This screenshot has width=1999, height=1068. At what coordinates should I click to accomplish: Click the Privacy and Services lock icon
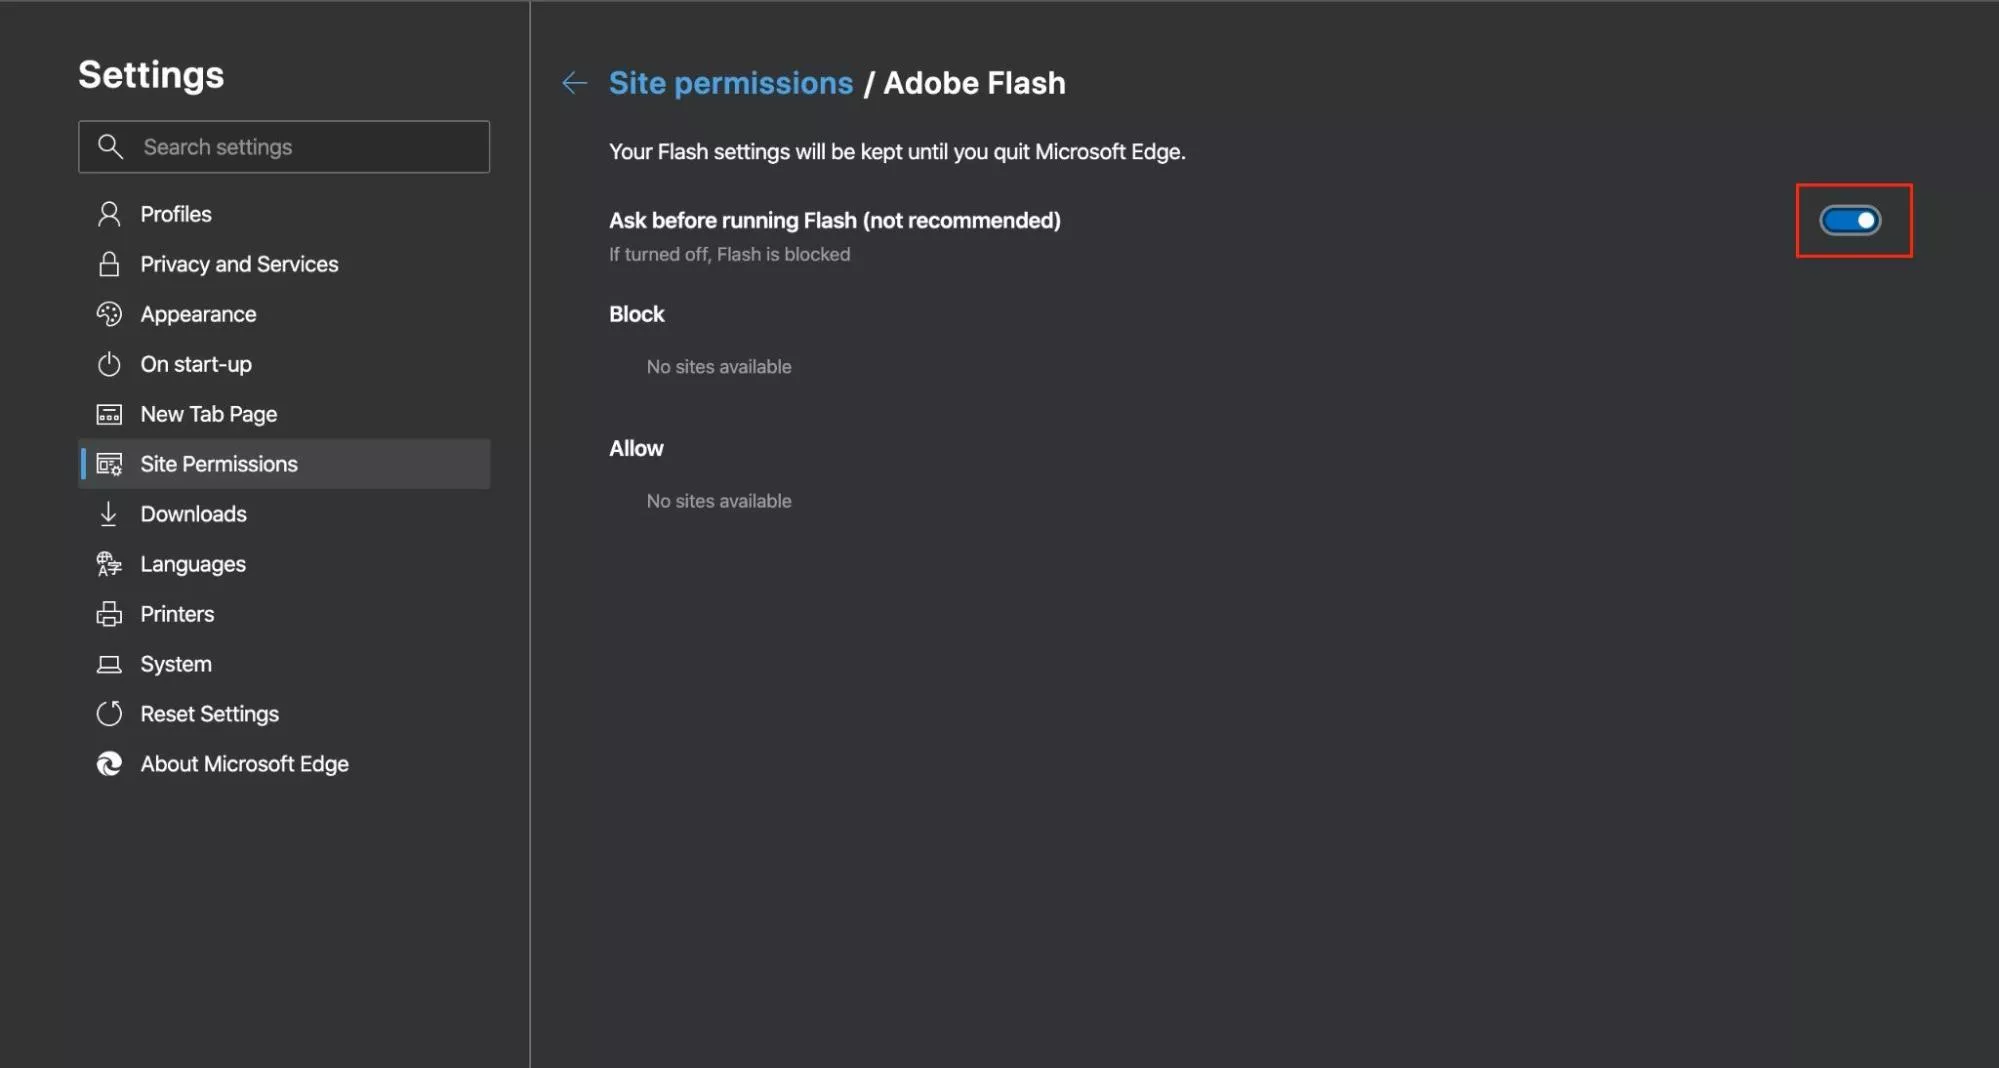[x=109, y=264]
